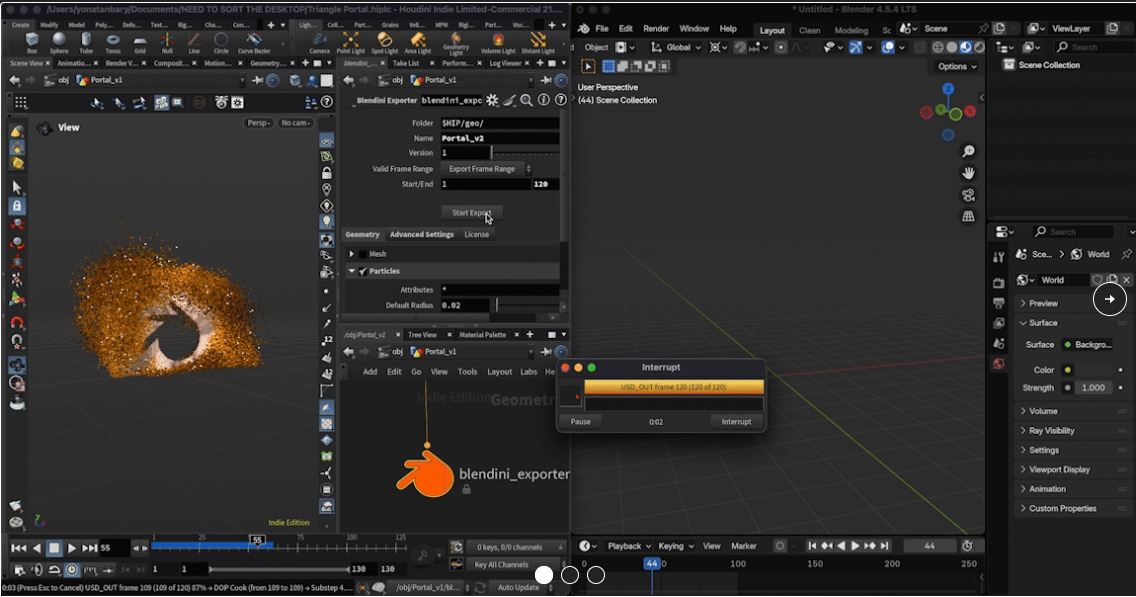The width and height of the screenshot is (1136, 597).
Task: Open the Export Frame Range dropdown
Action: (x=486, y=169)
